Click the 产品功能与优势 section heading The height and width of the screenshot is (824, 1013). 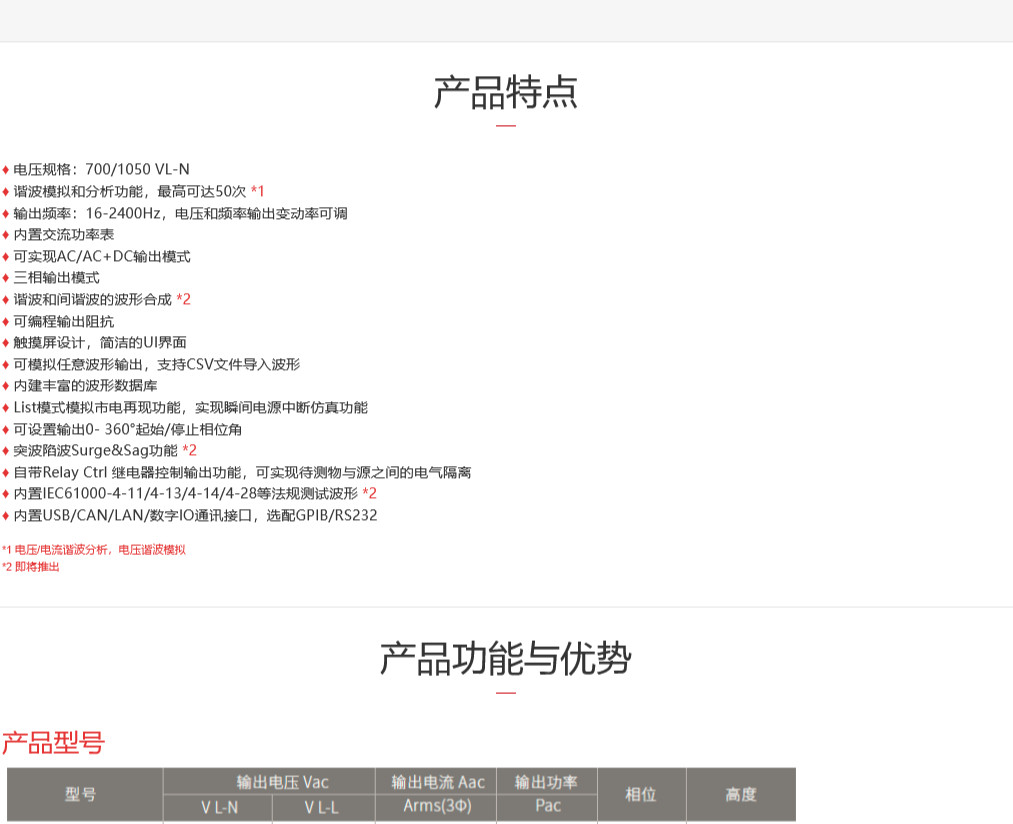(x=505, y=659)
